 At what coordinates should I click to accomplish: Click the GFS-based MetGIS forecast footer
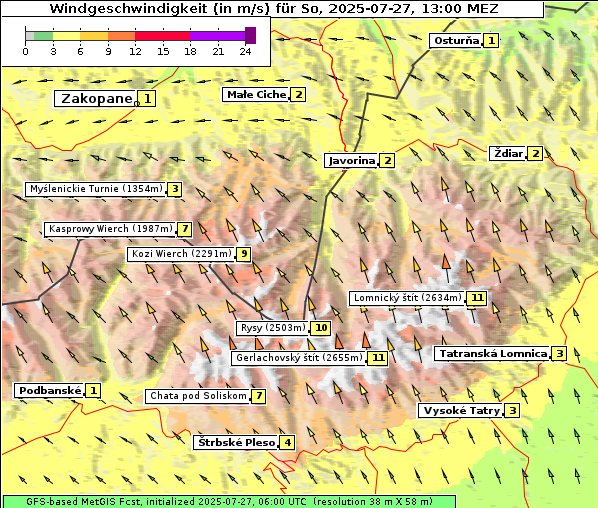229,502
